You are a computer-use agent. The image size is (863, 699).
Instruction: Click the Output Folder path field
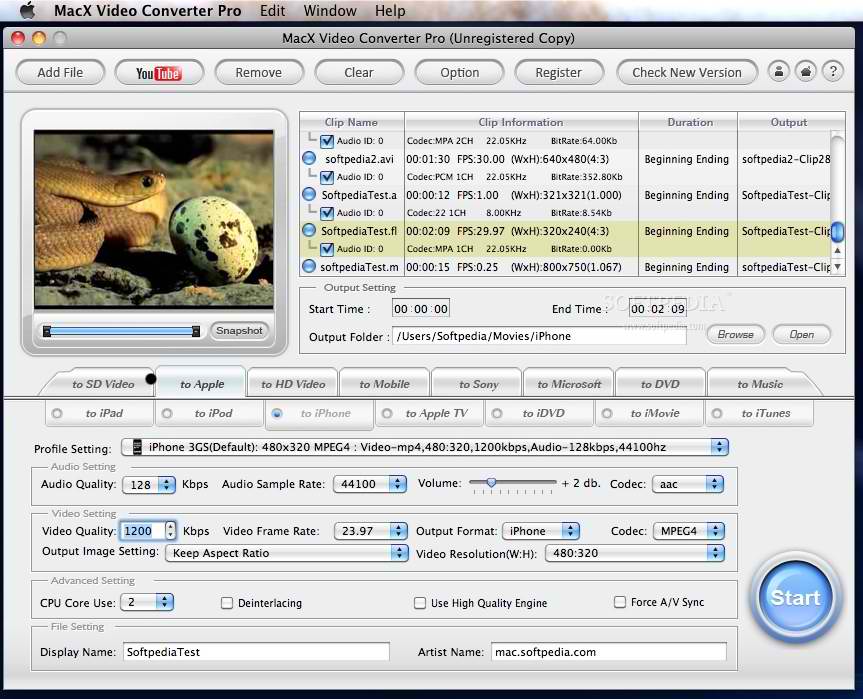pyautogui.click(x=539, y=336)
